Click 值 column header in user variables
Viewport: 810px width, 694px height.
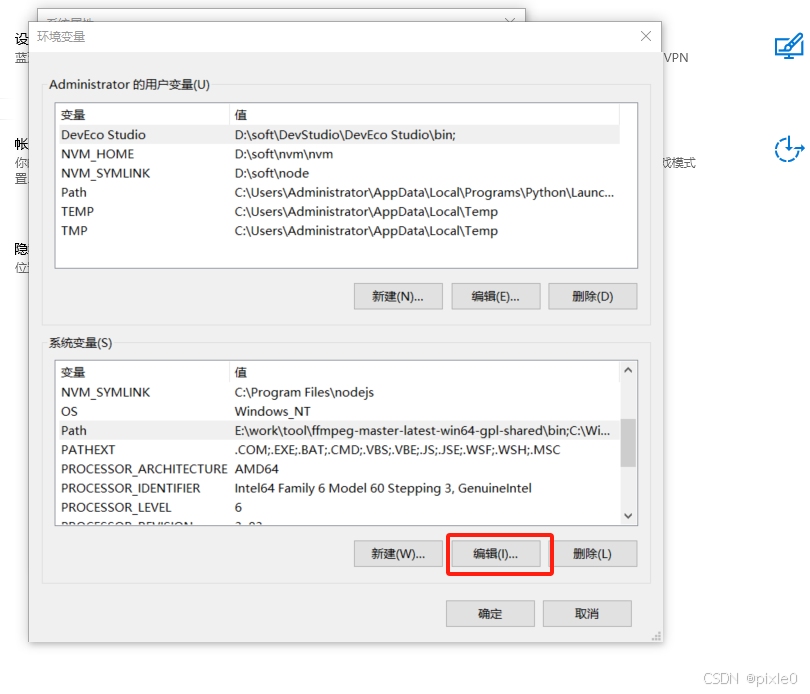click(424, 115)
